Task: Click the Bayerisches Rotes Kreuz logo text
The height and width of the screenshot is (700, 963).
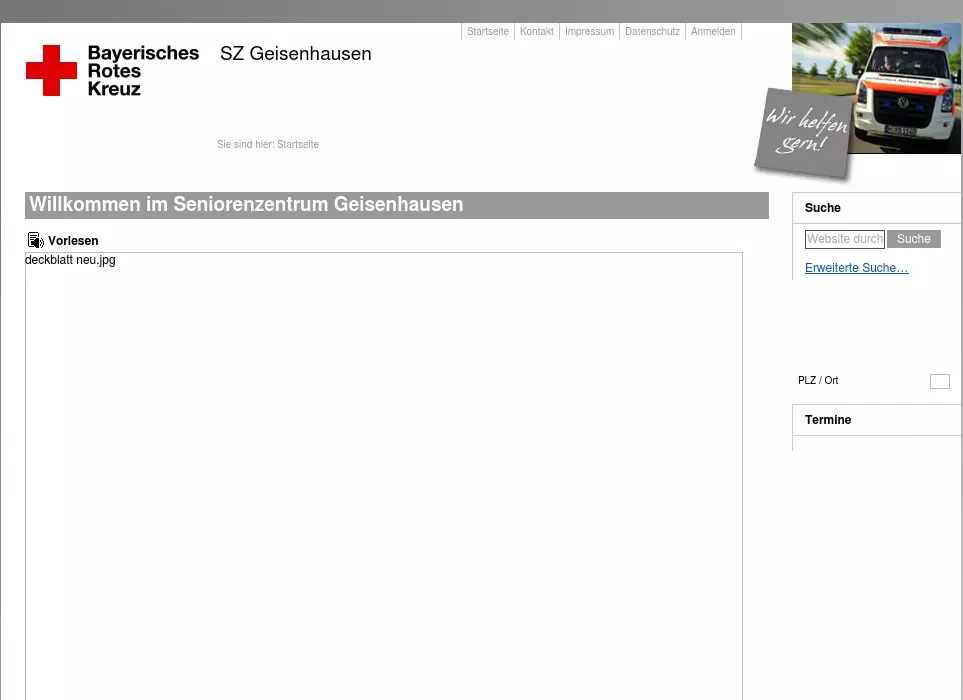Action: pyautogui.click(x=142, y=70)
